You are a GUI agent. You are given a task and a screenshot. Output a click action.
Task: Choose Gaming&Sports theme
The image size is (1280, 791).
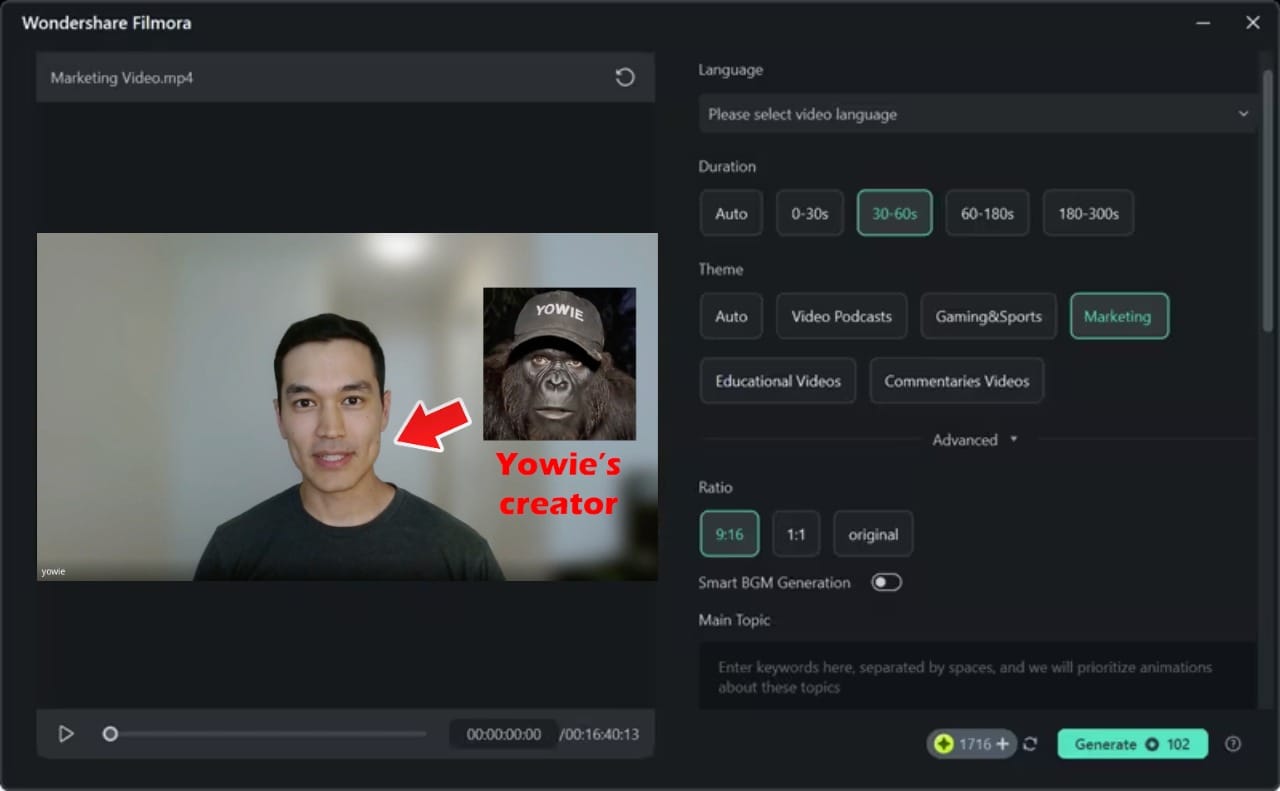pos(988,316)
